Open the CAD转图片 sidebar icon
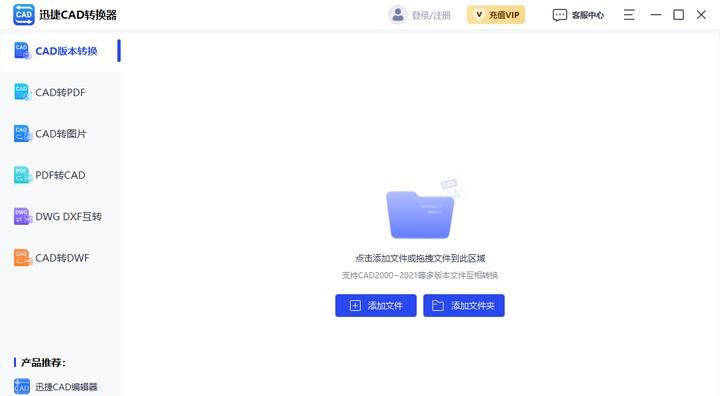This screenshot has width=720, height=396. (x=22, y=133)
